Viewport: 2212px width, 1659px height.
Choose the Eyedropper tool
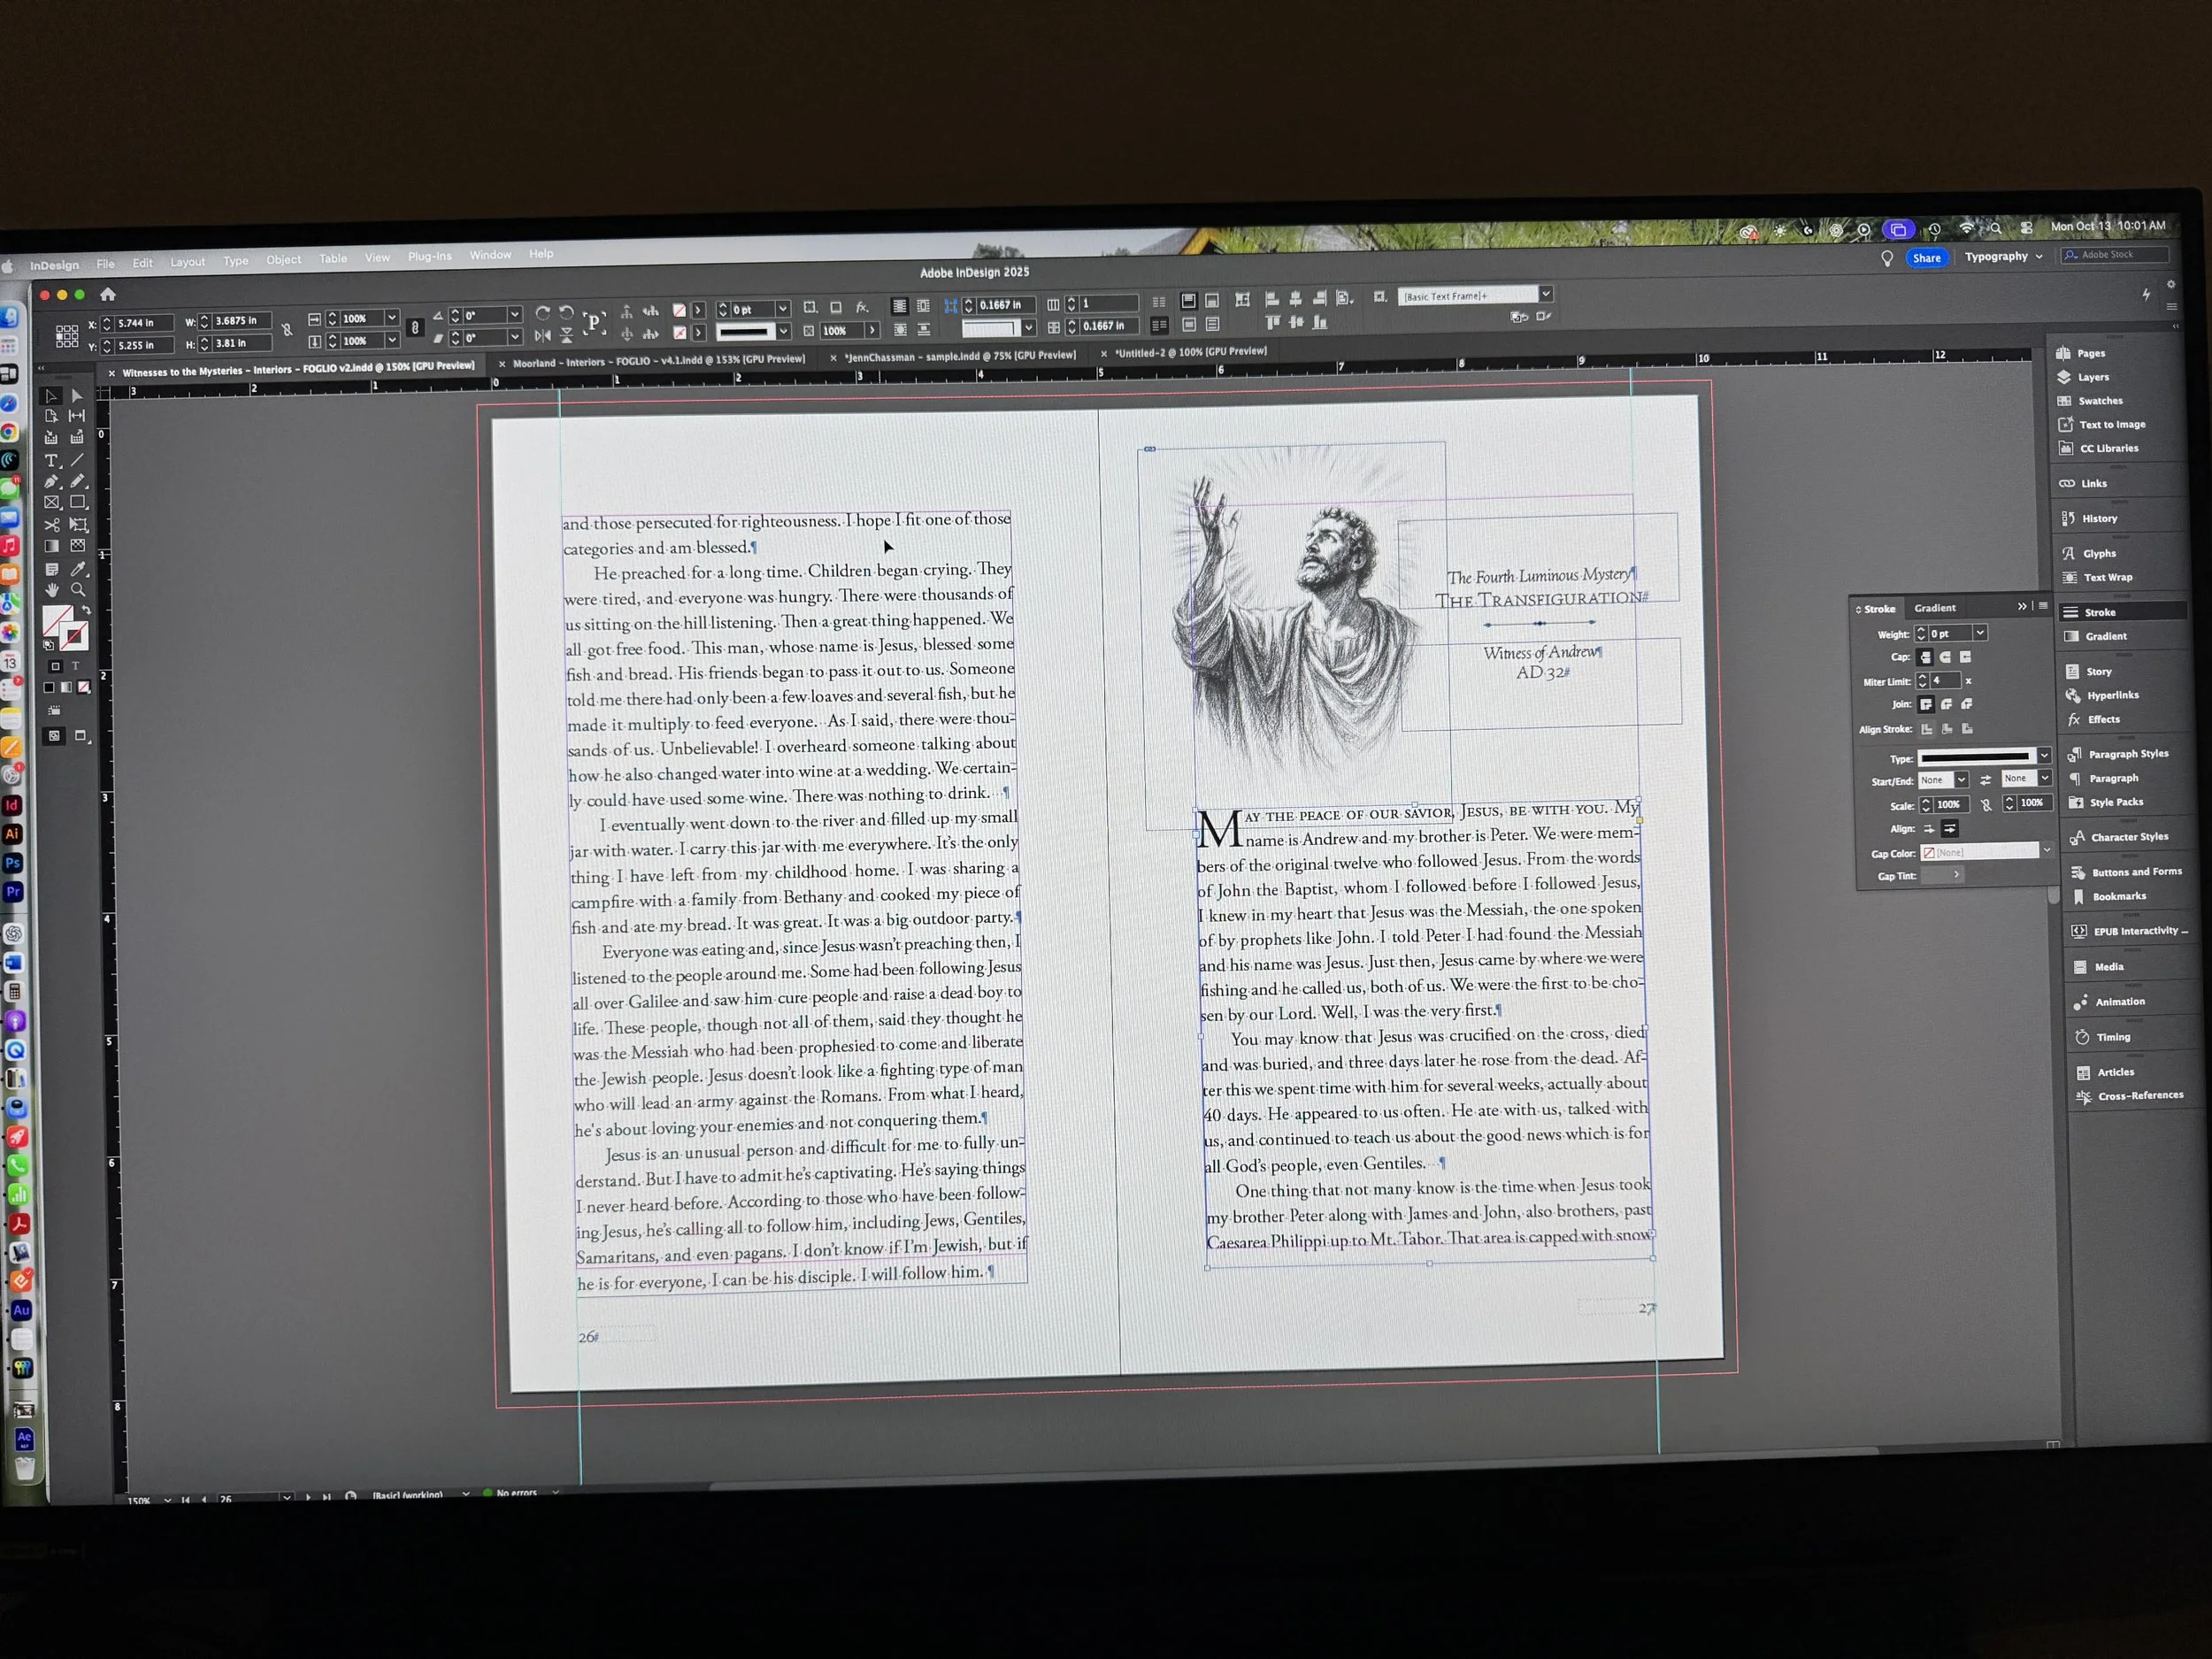78,569
